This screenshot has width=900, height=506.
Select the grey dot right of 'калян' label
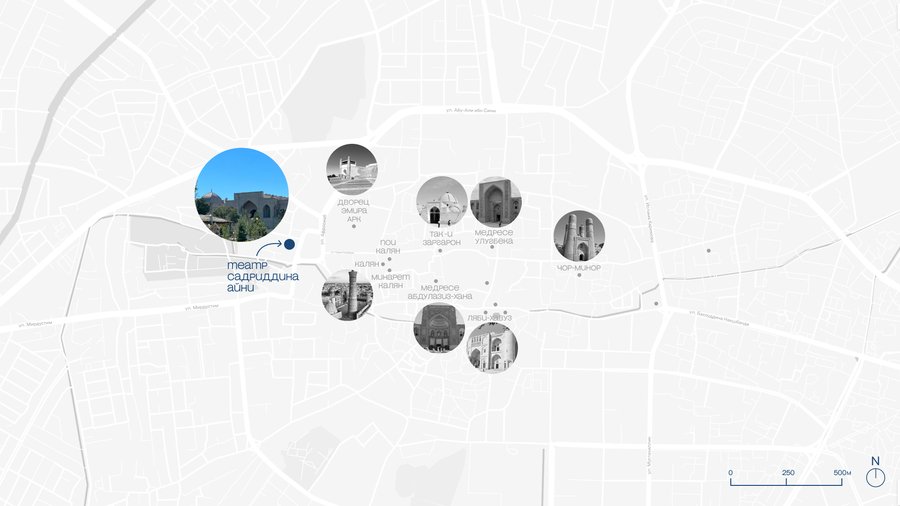[x=383, y=264]
